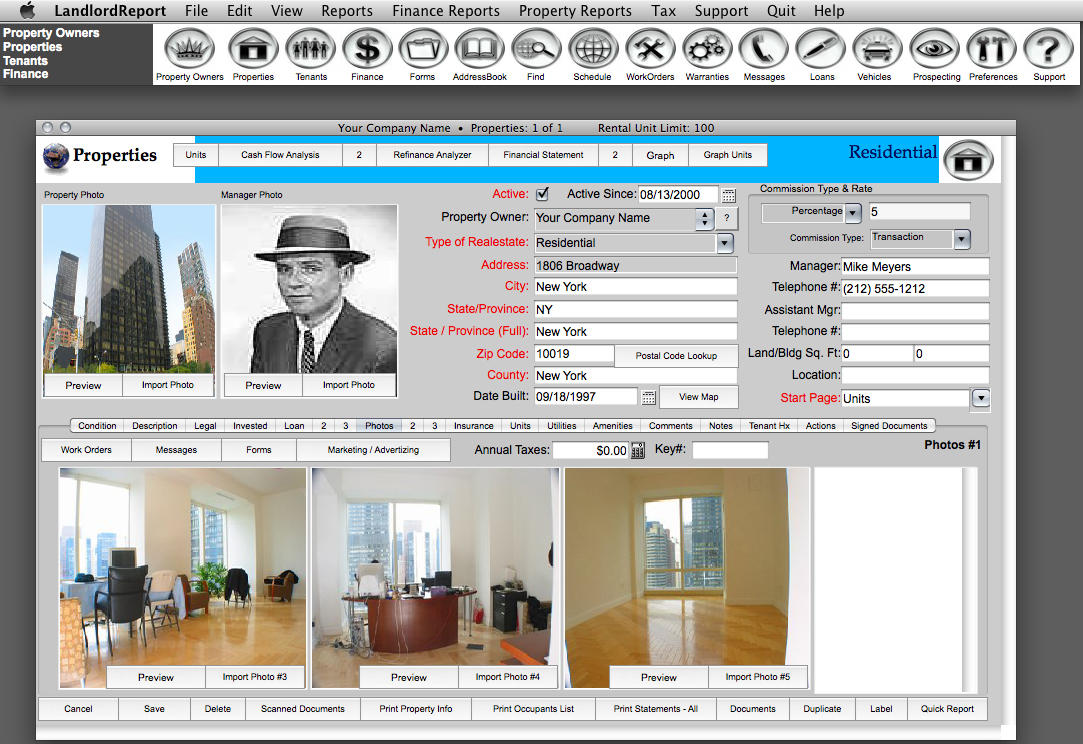The width and height of the screenshot is (1083, 744).
Task: Toggle the Active checkbox
Action: tap(543, 194)
